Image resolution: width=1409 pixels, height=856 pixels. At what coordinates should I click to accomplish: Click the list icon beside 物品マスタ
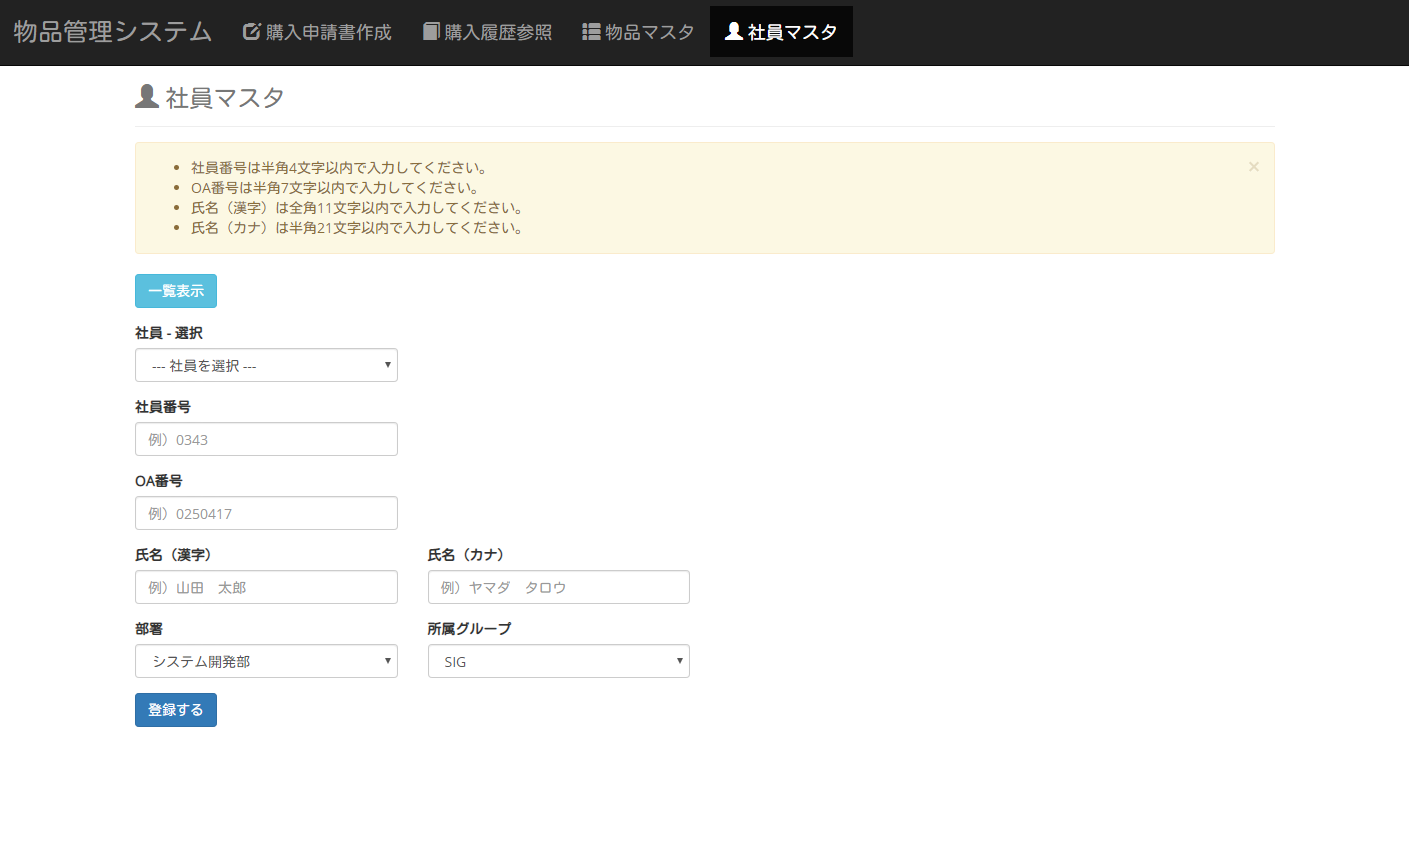point(591,32)
